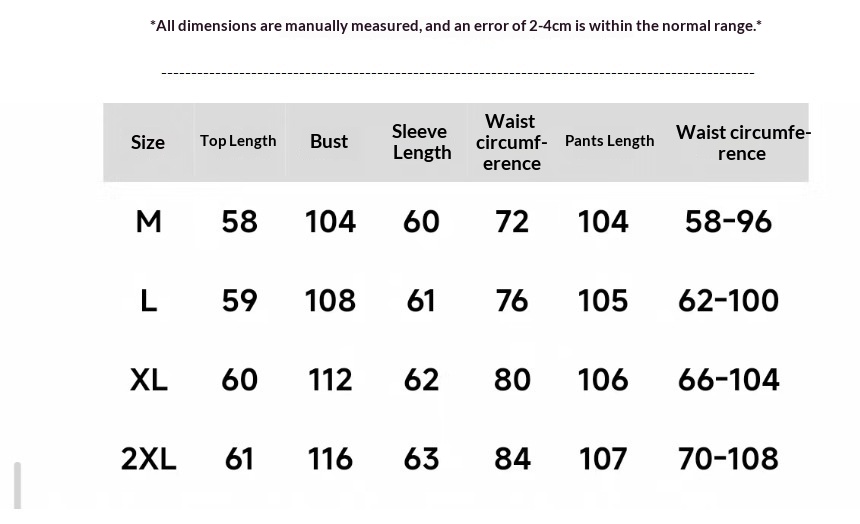The height and width of the screenshot is (524, 860).
Task: Click sleeve length 63 for size 2XL
Action: [x=421, y=458]
